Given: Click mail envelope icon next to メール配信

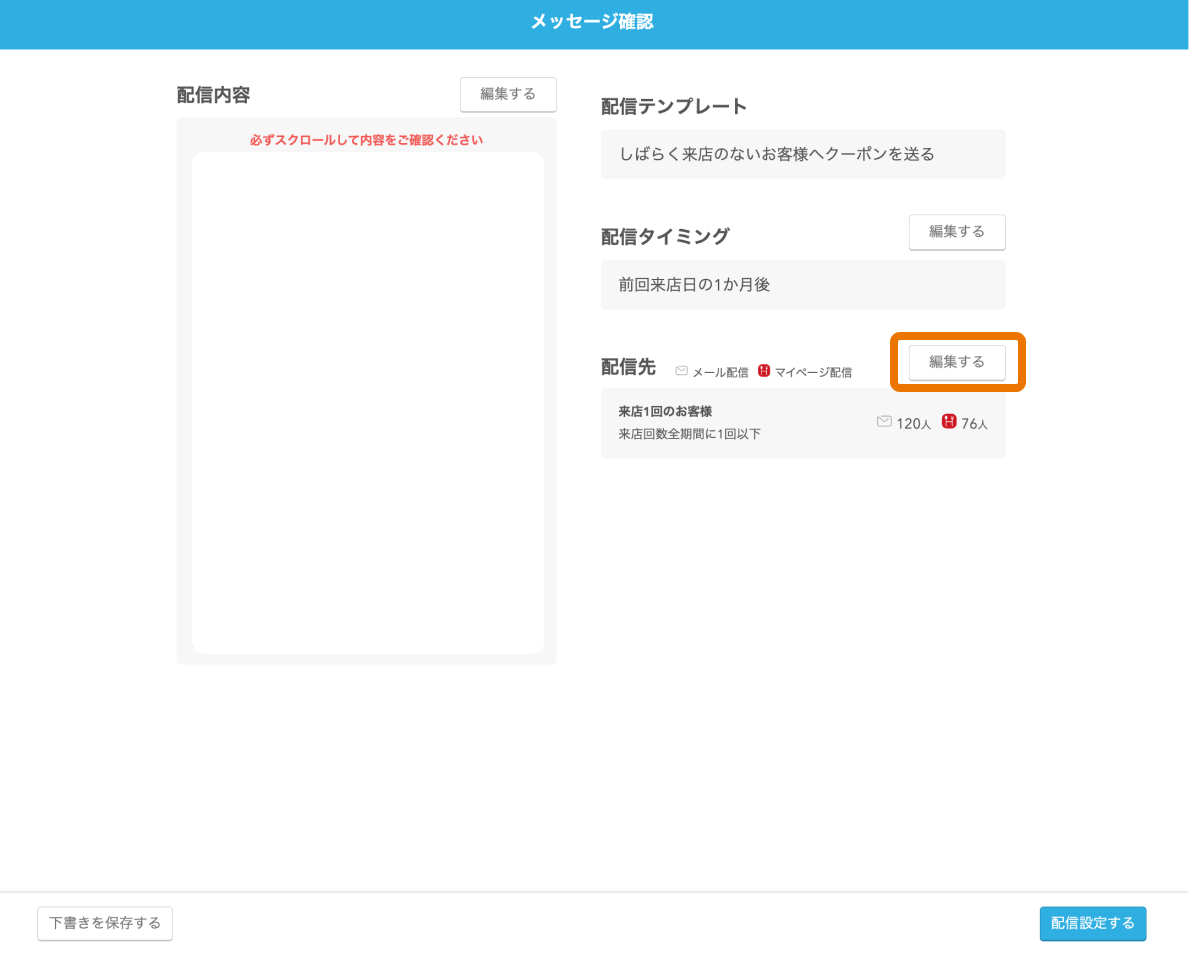Looking at the screenshot, I should tap(681, 371).
